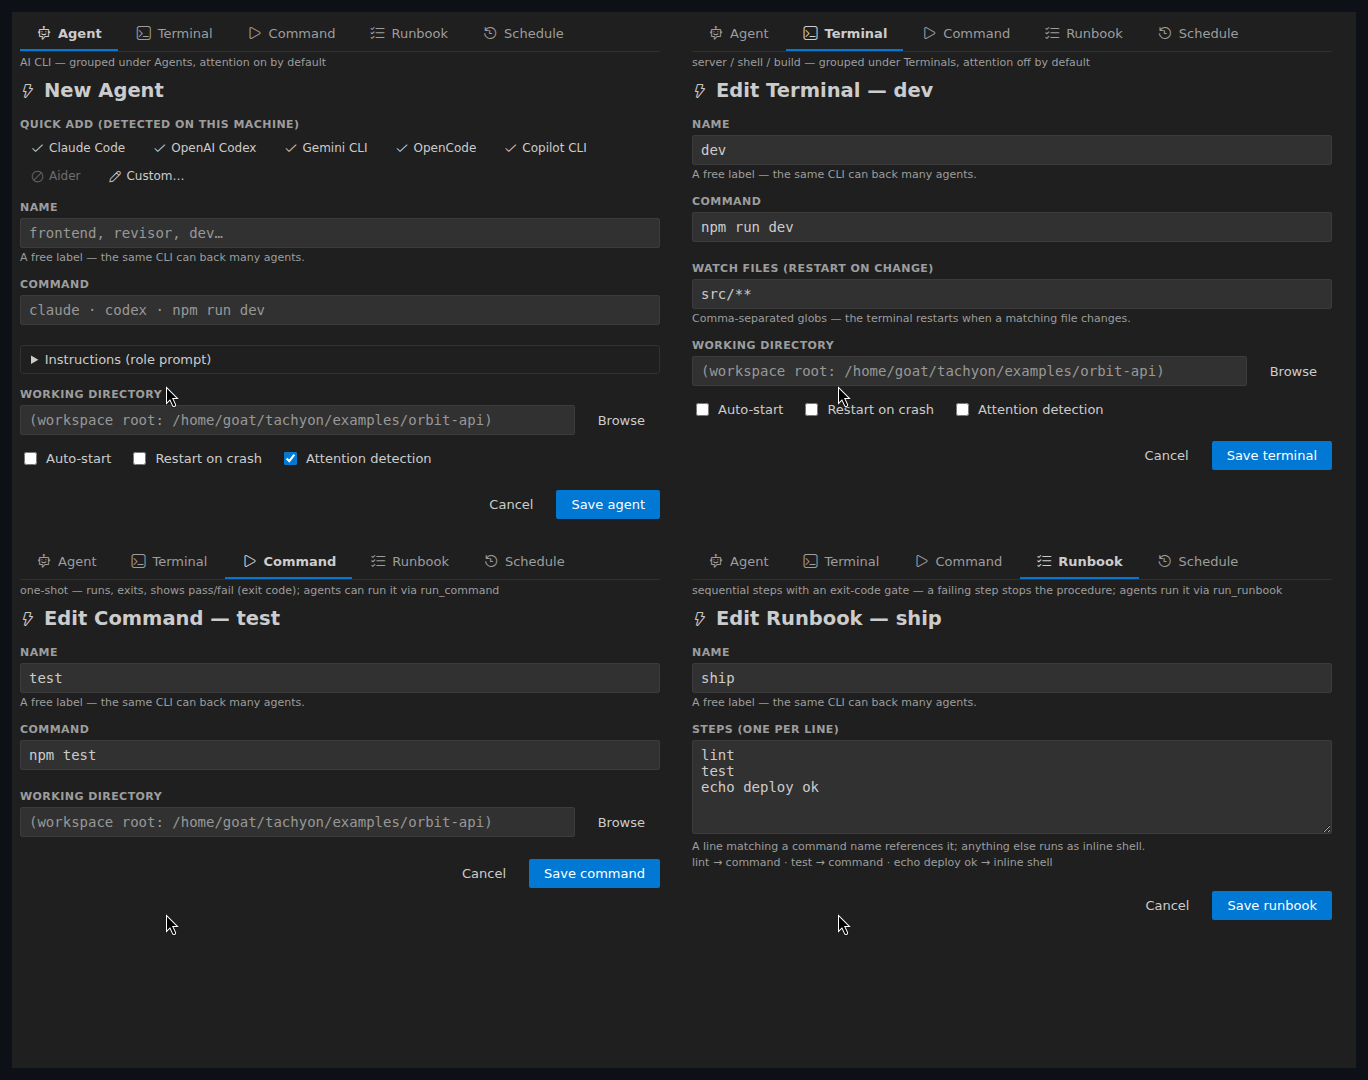This screenshot has width=1368, height=1080.
Task: Click the Schedule clock icon in Edit Terminal panel
Action: (1165, 33)
